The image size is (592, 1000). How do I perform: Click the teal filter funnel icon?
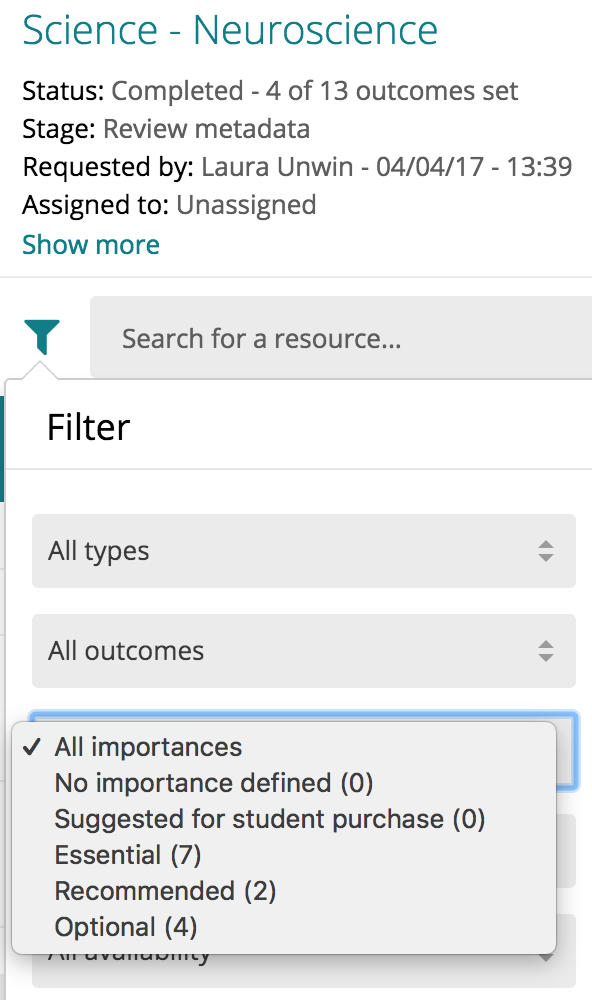[x=42, y=337]
